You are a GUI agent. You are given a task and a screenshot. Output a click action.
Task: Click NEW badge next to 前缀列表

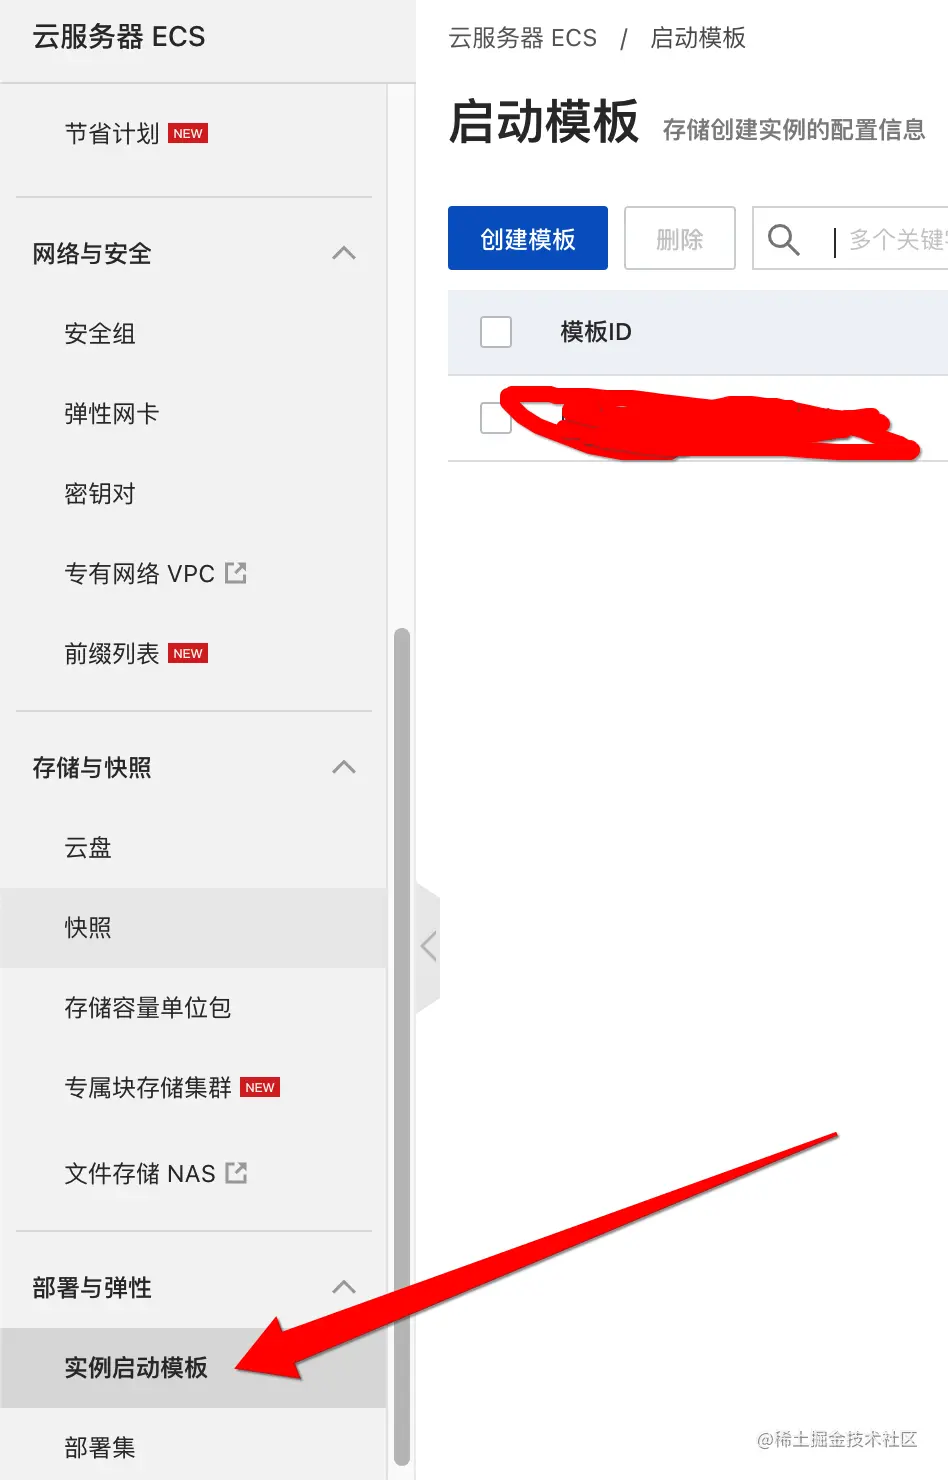tap(188, 653)
